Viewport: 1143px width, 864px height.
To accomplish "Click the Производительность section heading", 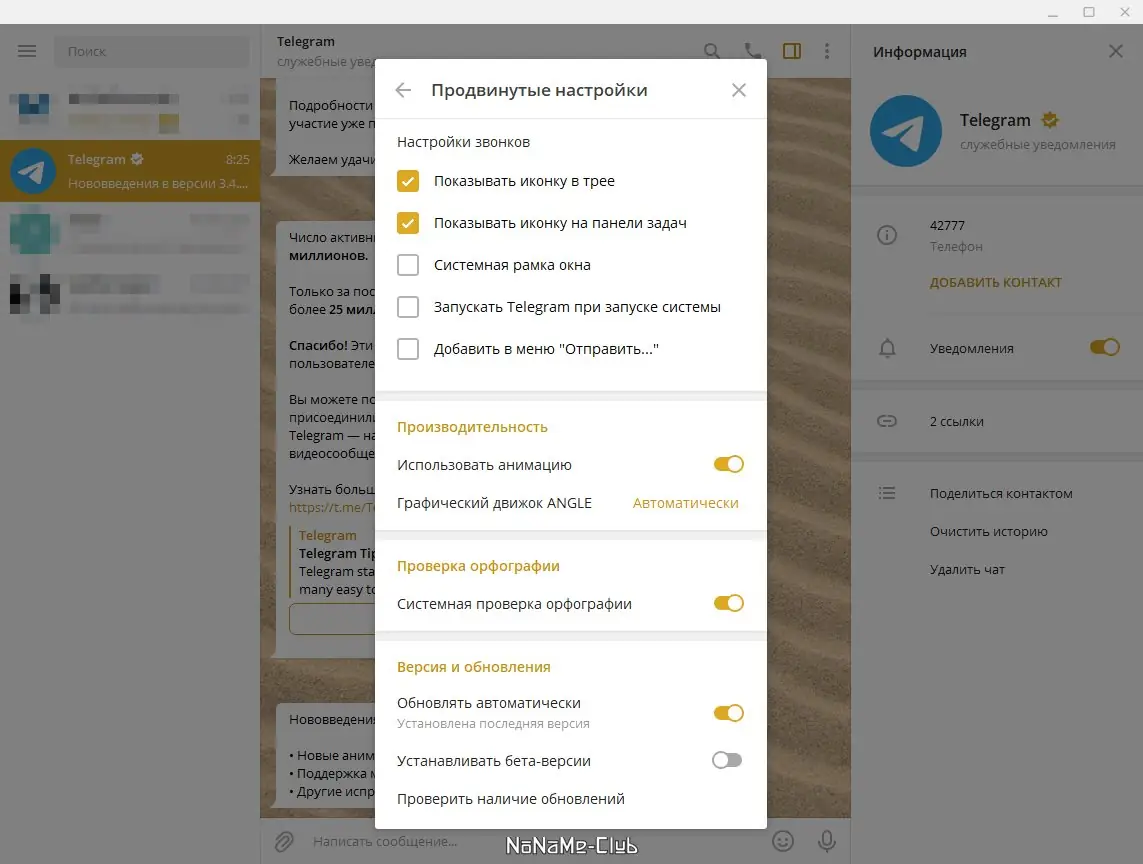I will click(472, 427).
